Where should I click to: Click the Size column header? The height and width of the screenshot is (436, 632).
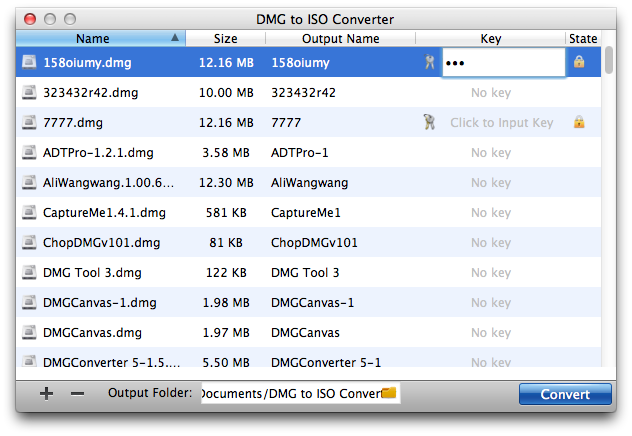point(226,39)
